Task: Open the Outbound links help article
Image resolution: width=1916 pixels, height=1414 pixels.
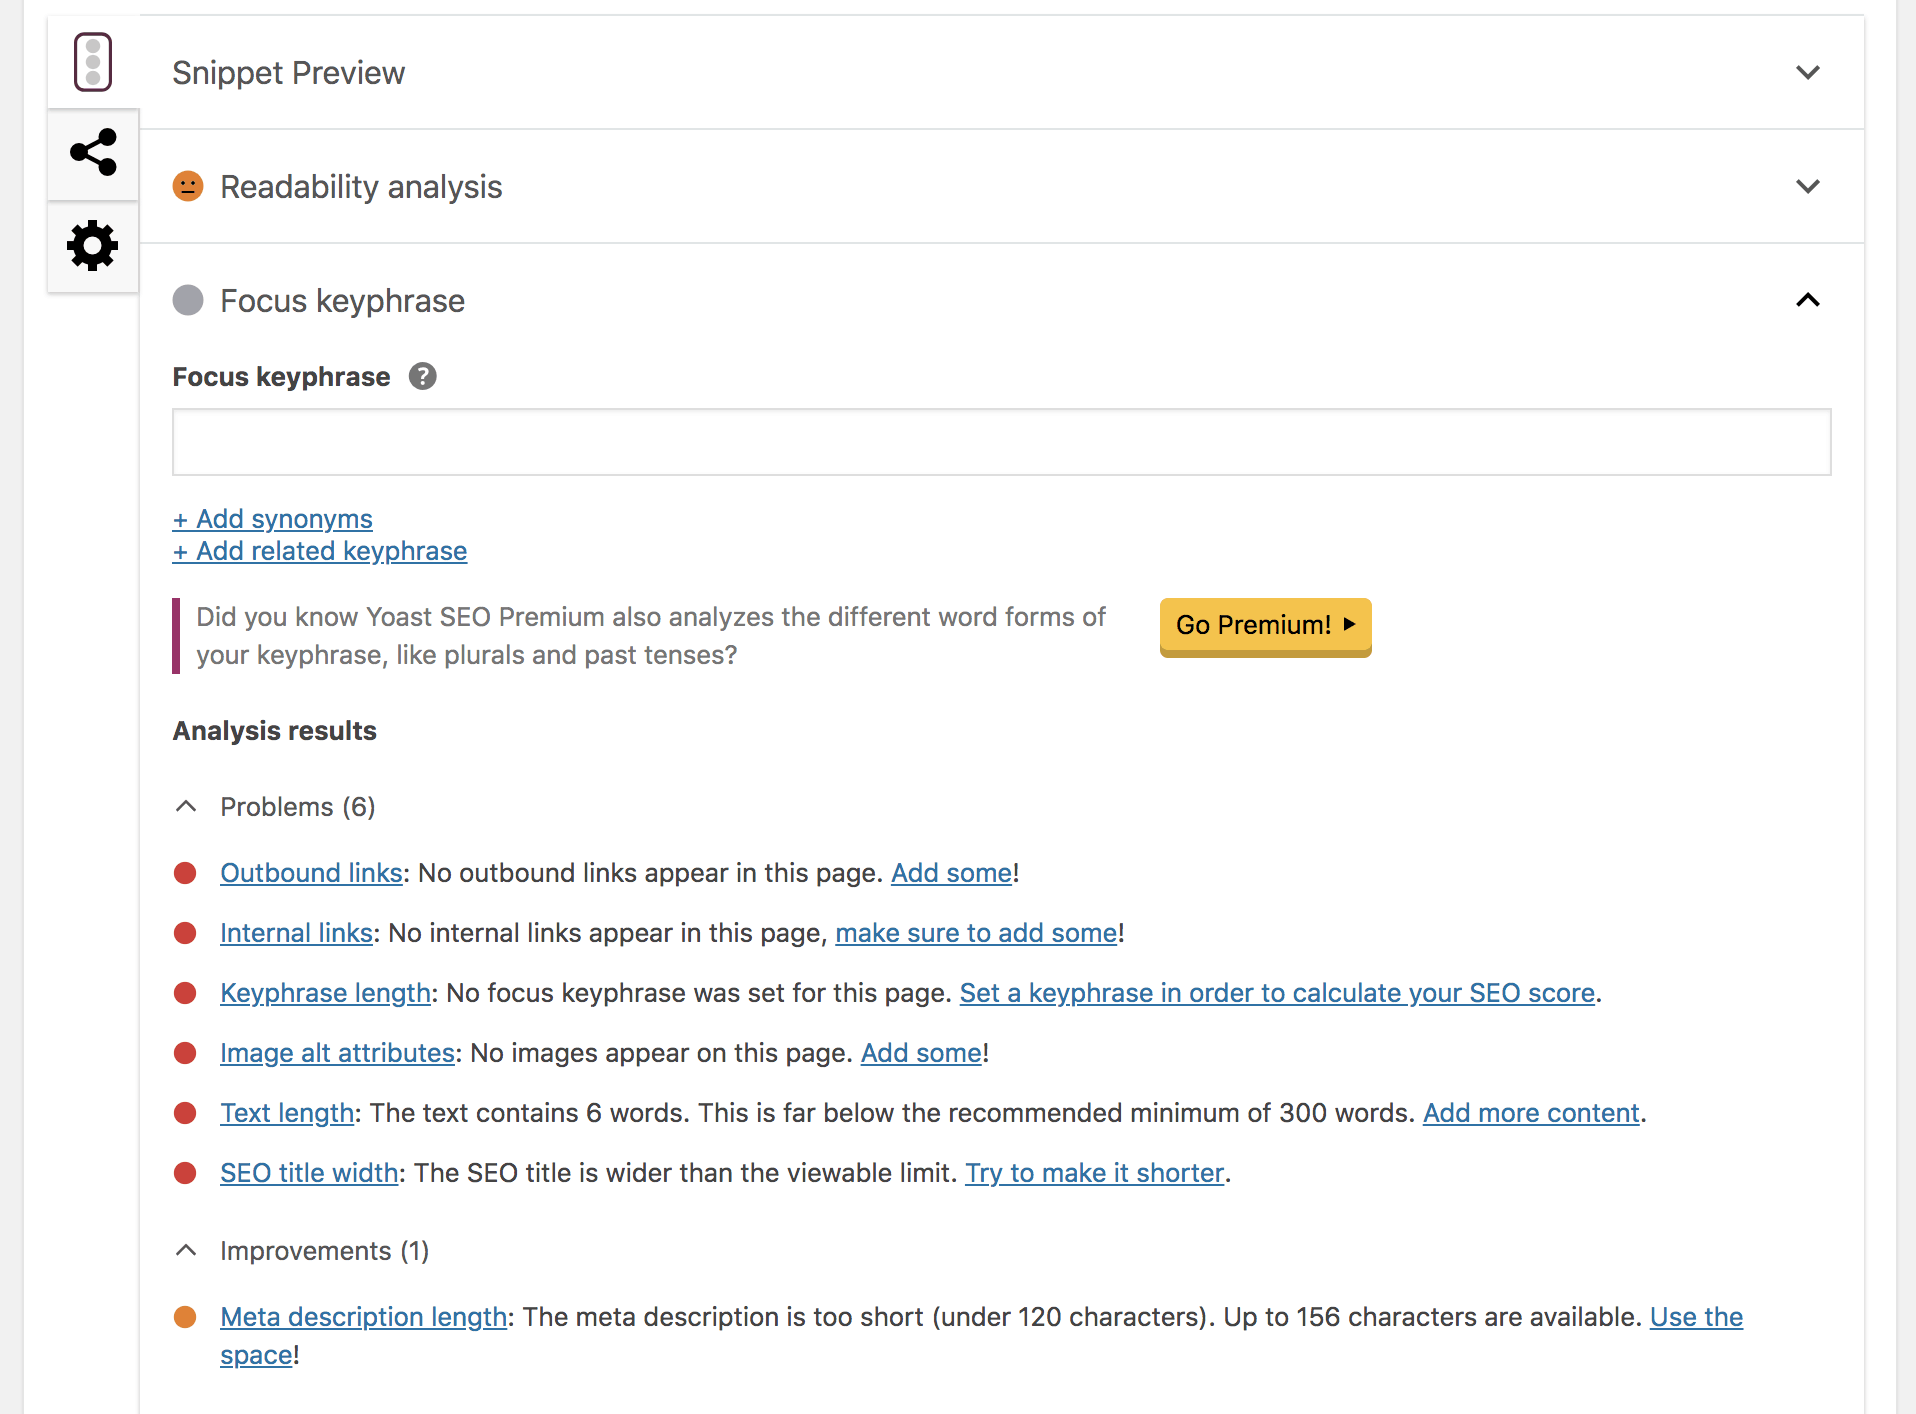Action: click(310, 873)
